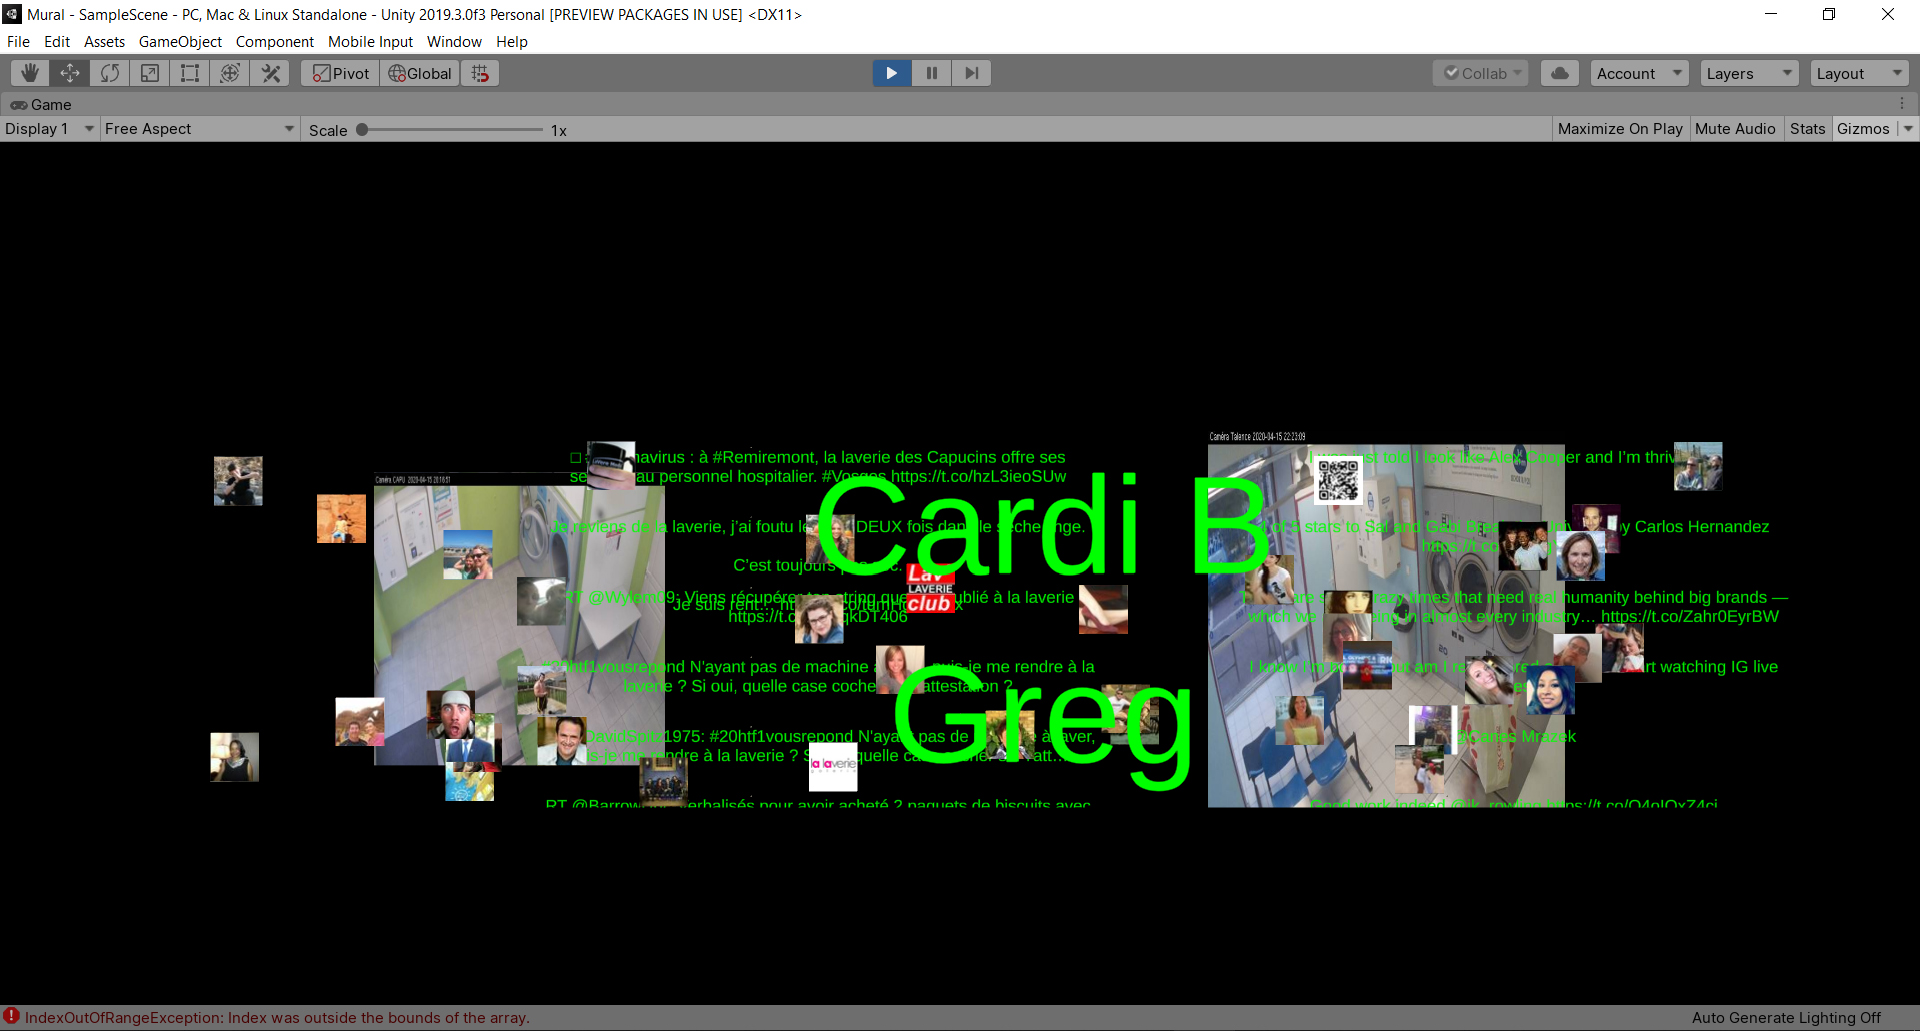
Task: Select the Hand tool
Action: [x=30, y=73]
